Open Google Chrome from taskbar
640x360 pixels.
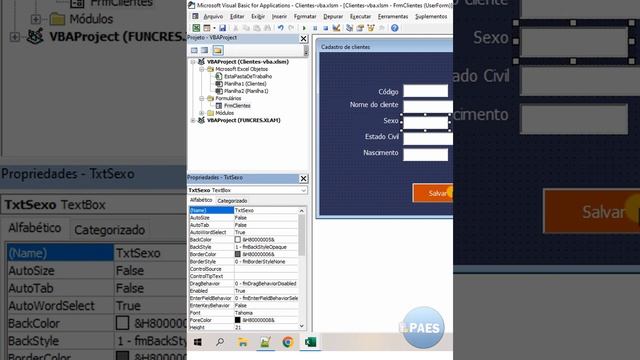coord(288,342)
